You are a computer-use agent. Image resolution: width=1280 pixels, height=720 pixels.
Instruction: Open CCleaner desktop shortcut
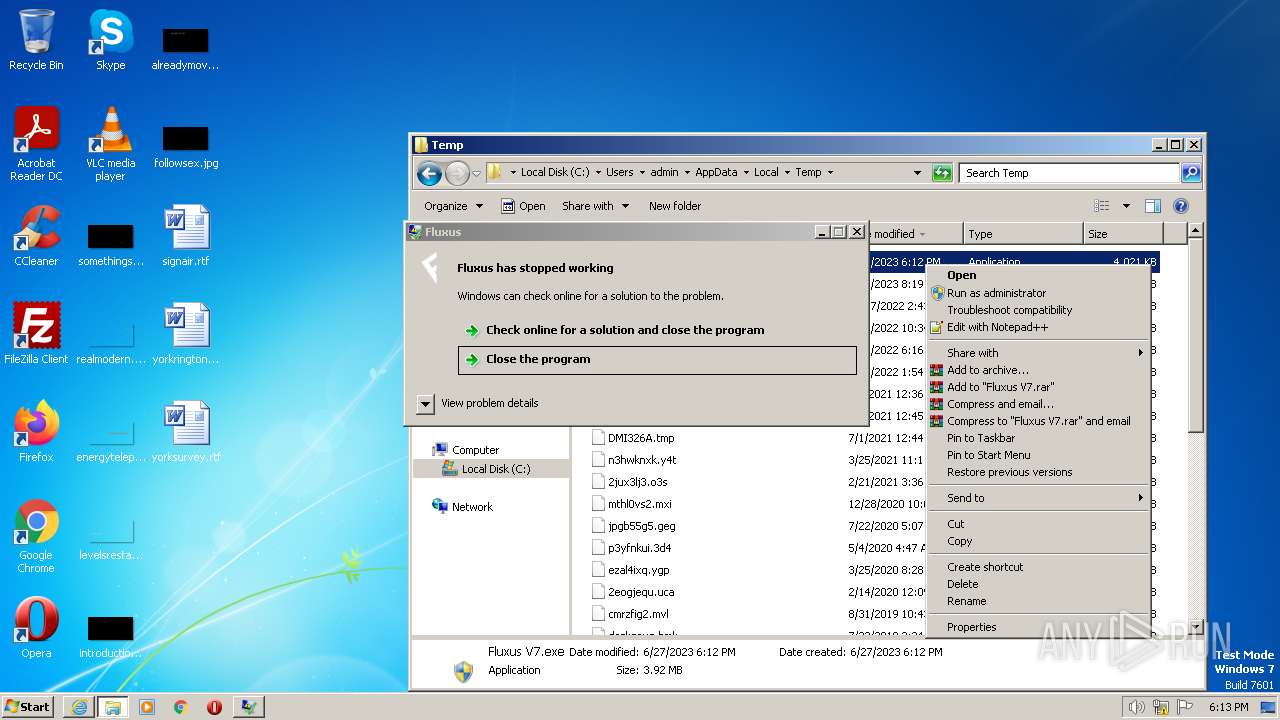[36, 236]
